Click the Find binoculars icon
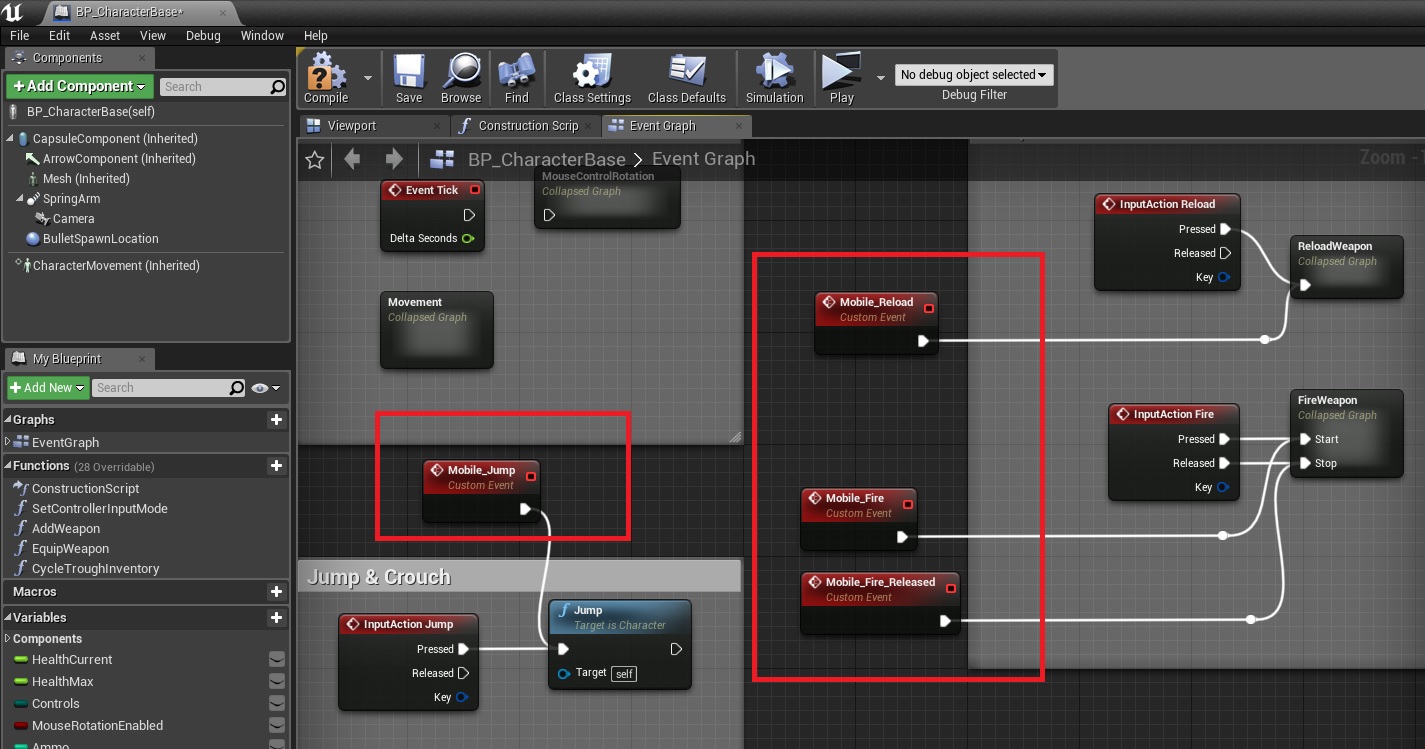The height and width of the screenshot is (749, 1425). point(516,74)
